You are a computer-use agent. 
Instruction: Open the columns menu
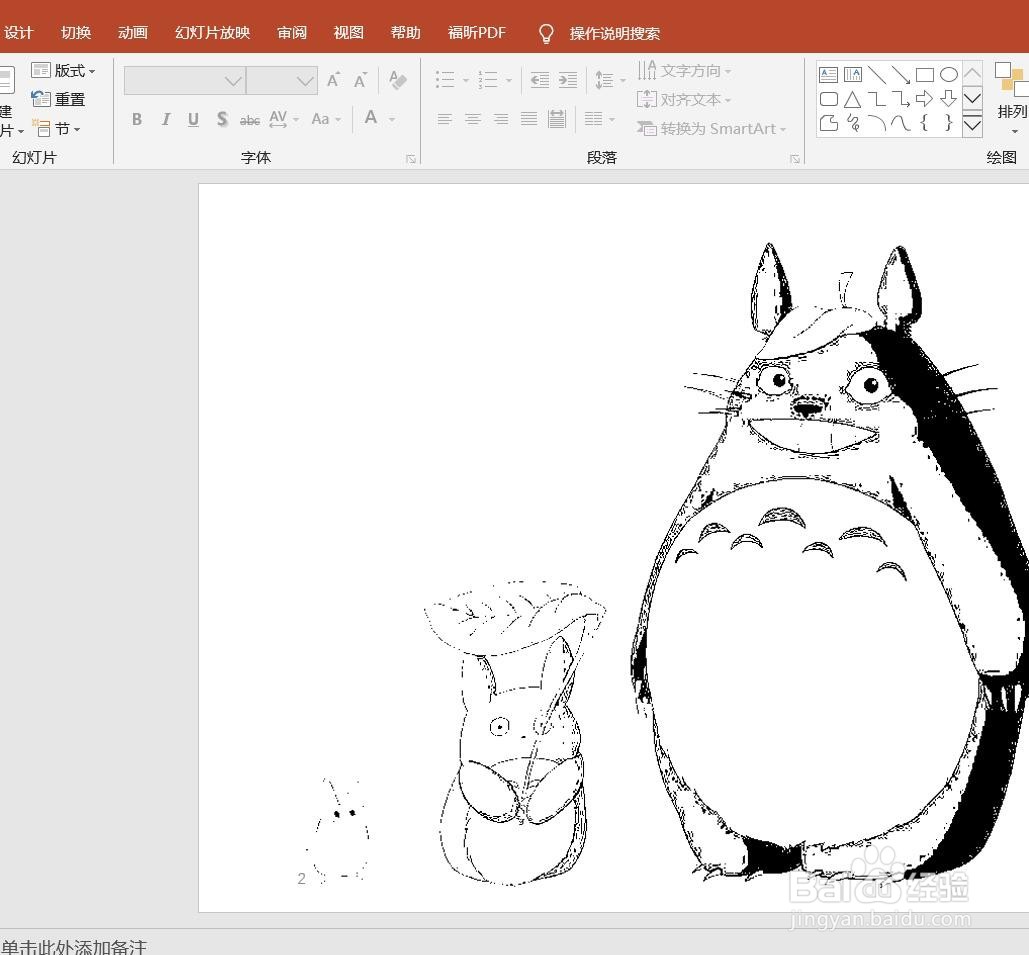[600, 119]
